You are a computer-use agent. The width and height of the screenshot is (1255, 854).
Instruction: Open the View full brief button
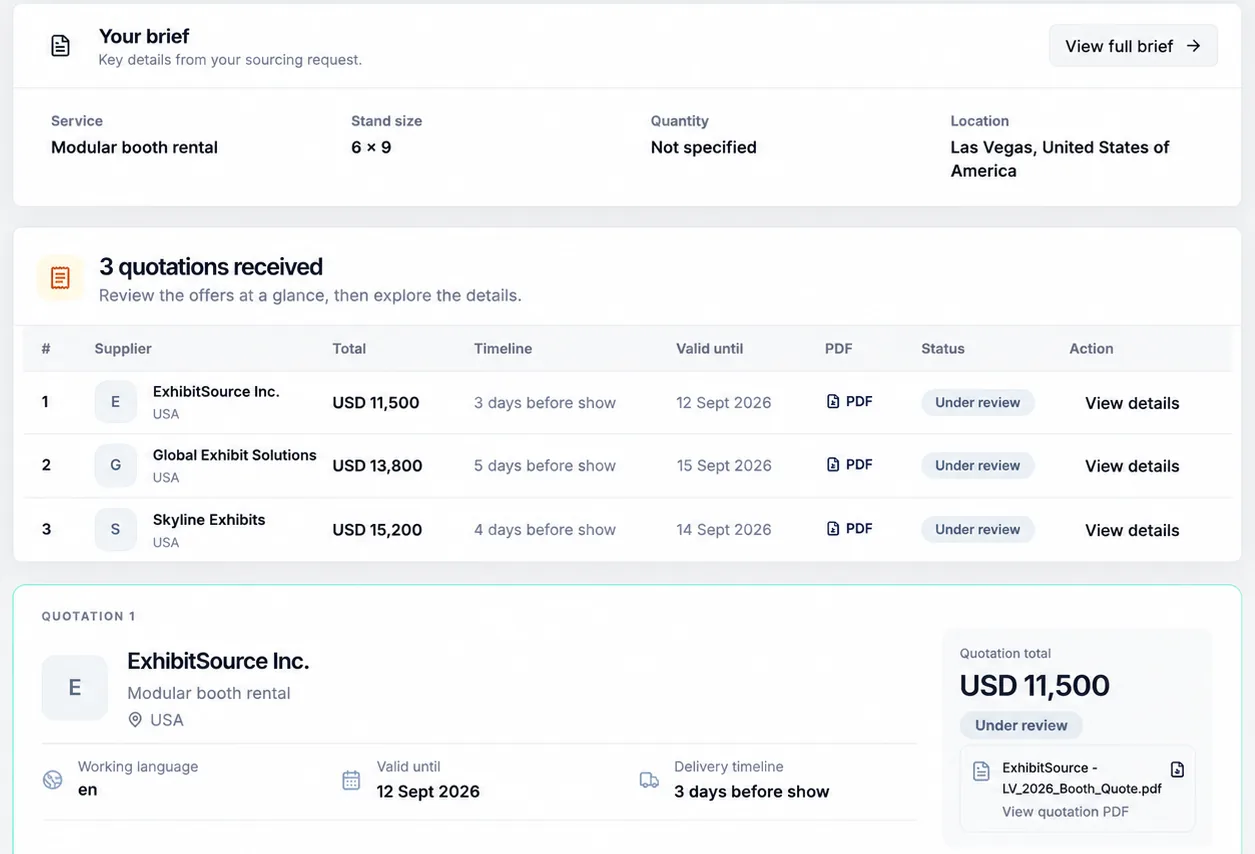1133,46
